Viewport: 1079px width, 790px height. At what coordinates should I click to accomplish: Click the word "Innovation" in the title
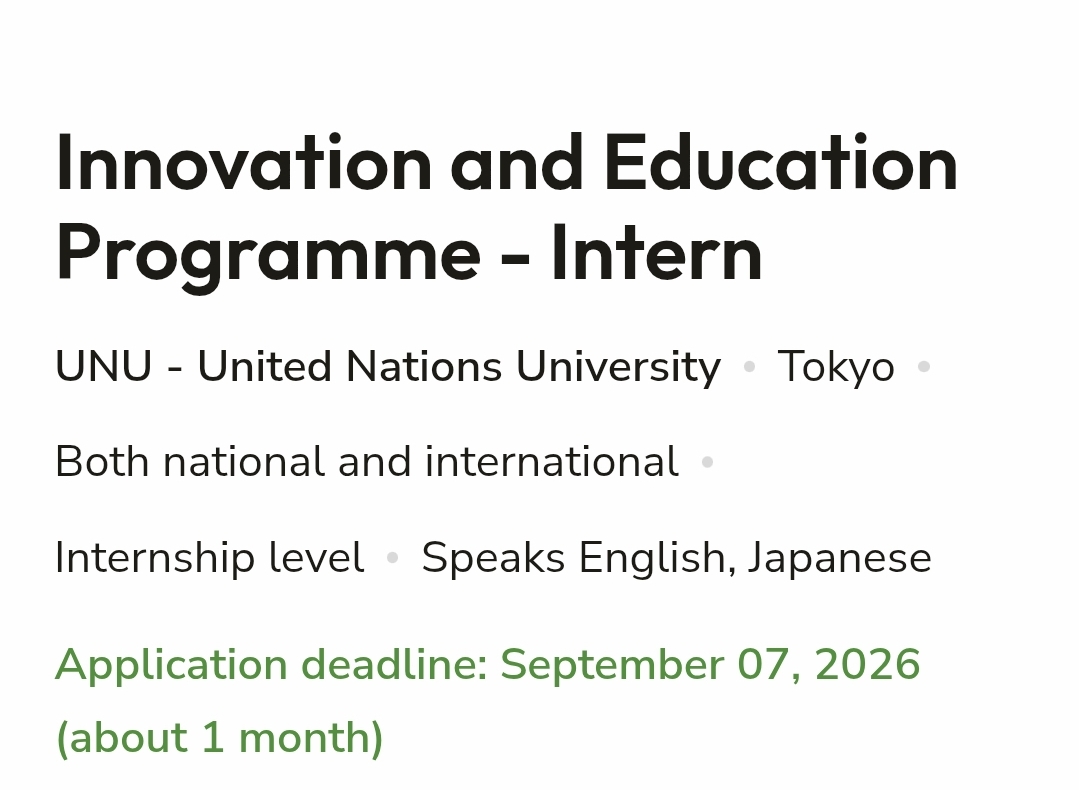click(x=244, y=164)
